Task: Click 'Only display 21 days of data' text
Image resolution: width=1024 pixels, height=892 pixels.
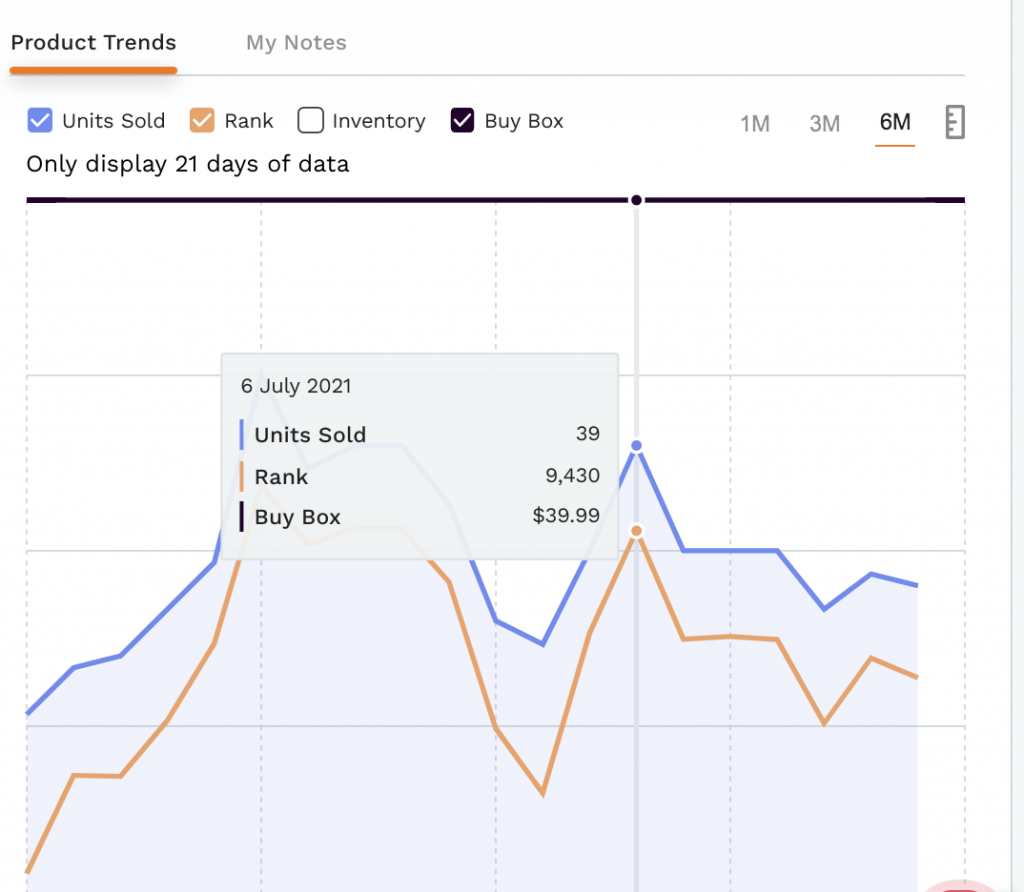Action: pos(188,164)
